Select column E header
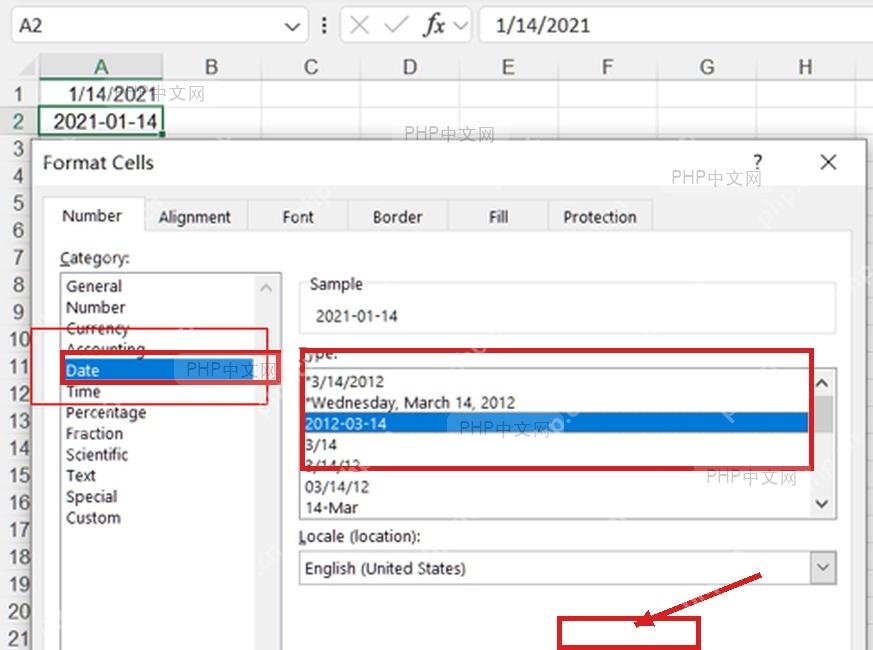This screenshot has height=650, width=873. pyautogui.click(x=508, y=67)
